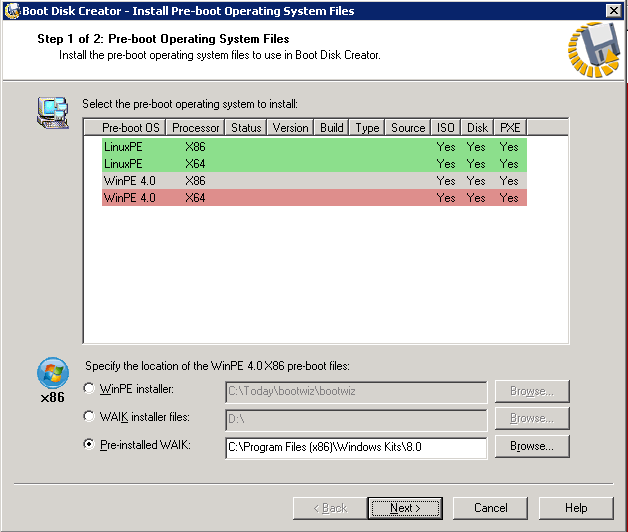This screenshot has width=628, height=532.
Task: Select the WinPE installer radio option
Action: pyautogui.click(x=89, y=388)
